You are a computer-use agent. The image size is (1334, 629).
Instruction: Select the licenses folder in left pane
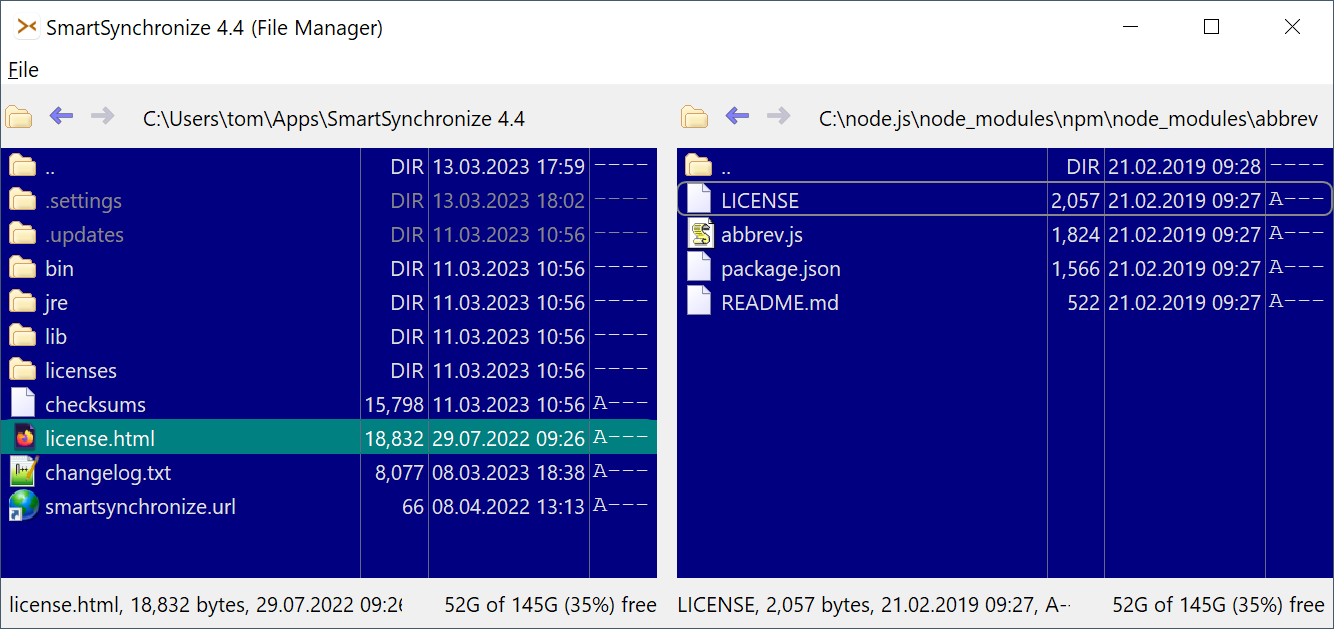[80, 371]
